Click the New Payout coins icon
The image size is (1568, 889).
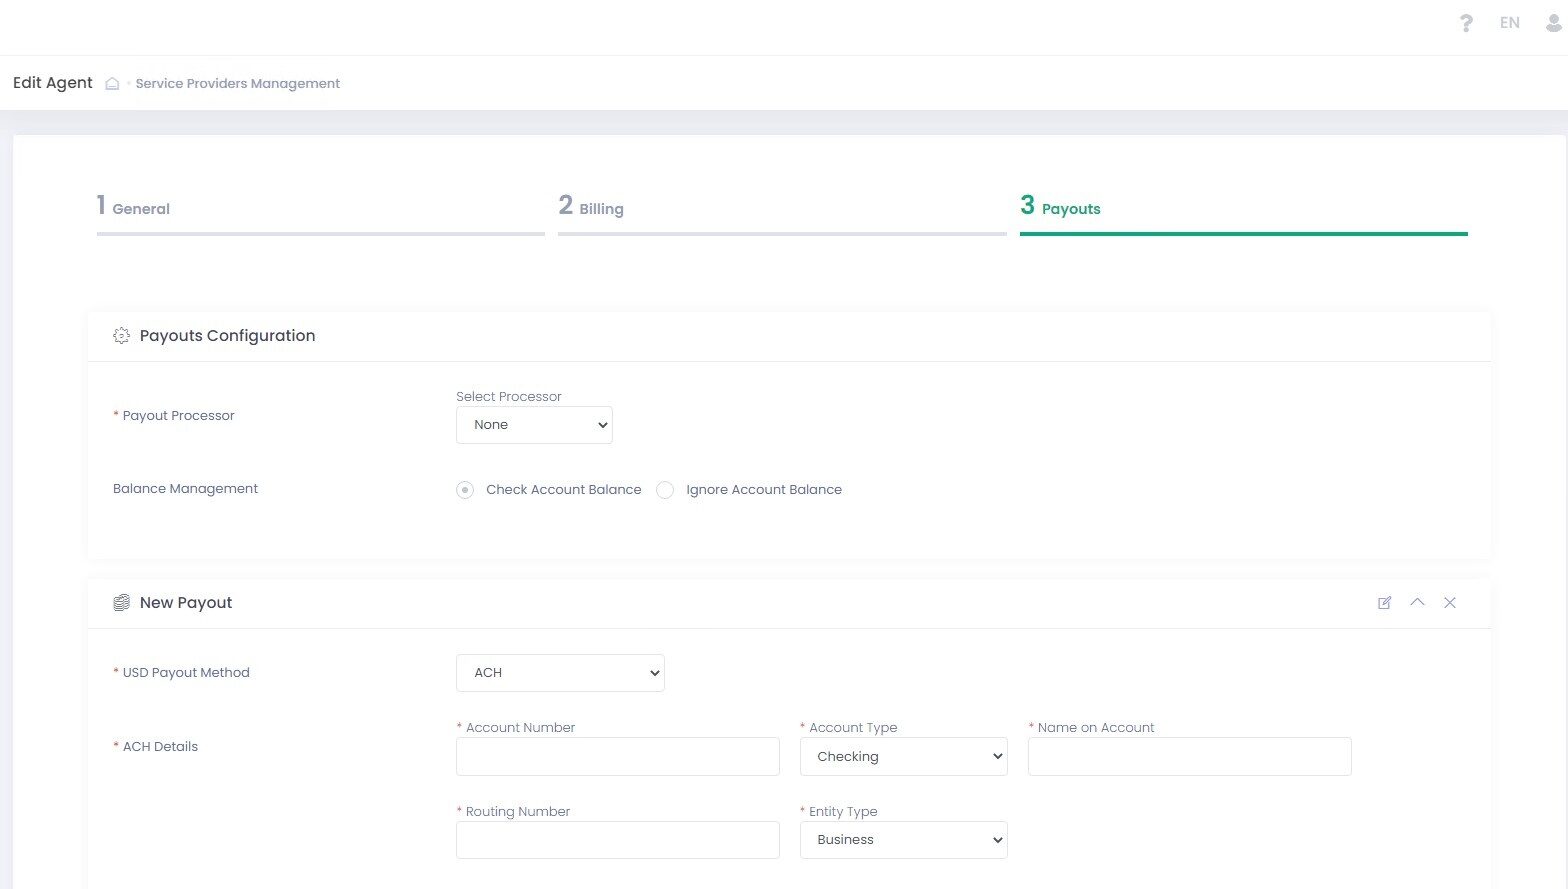(122, 603)
